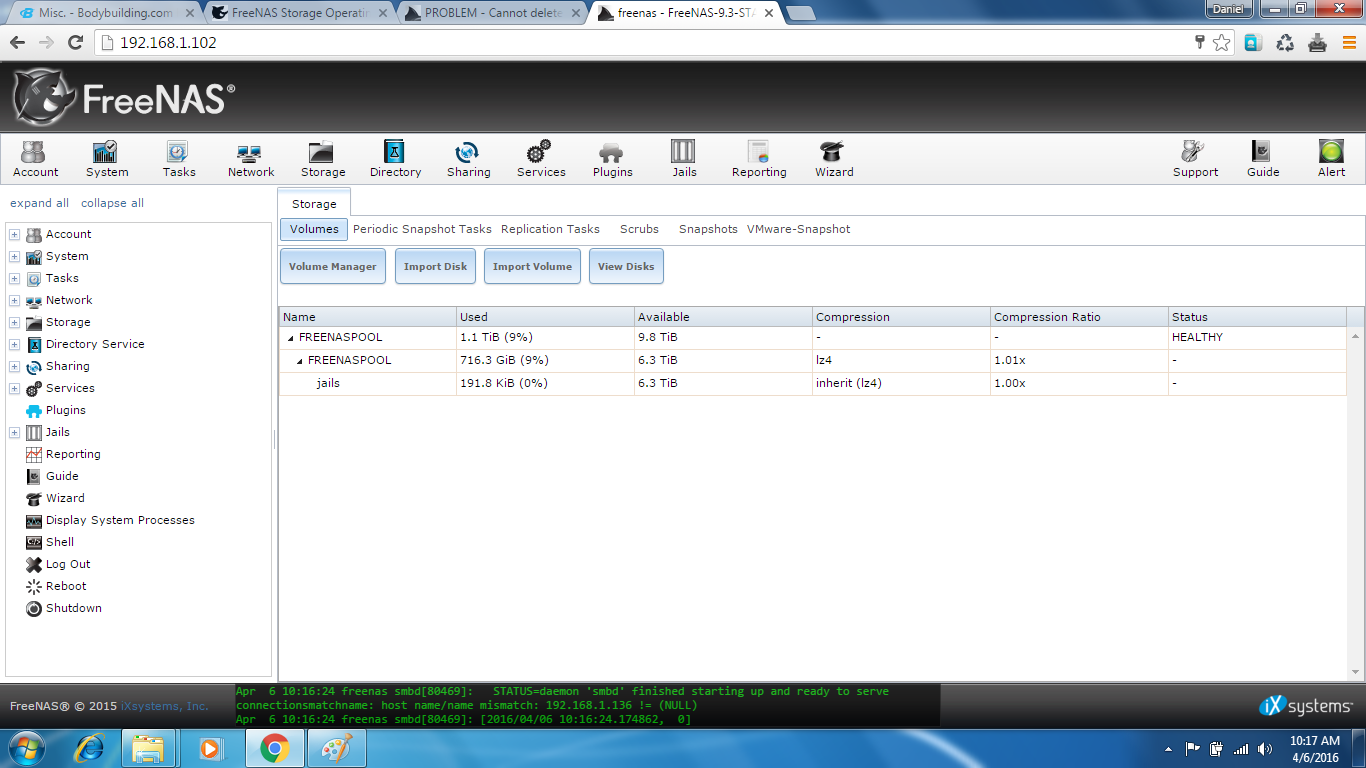The image size is (1366, 768).
Task: Collapse the FREENASPOOL dataset with lz4
Action: (300, 361)
